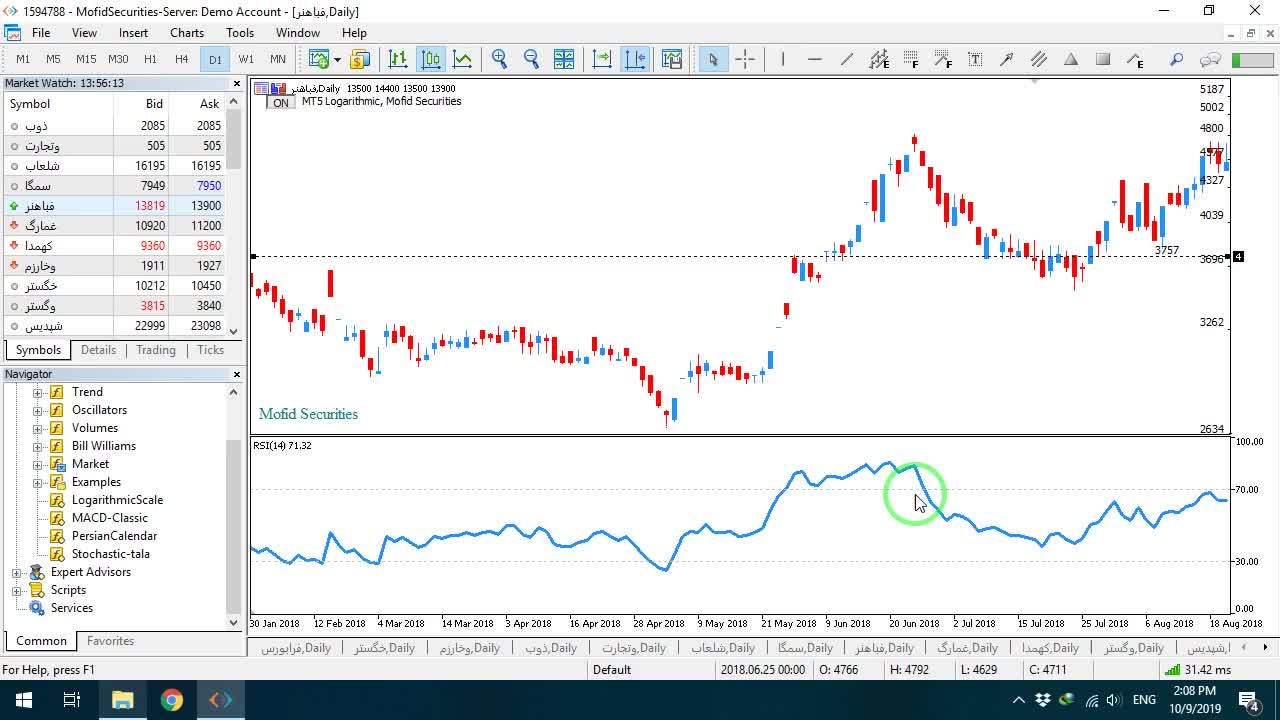Click the Market Watch vertical scrollbar
The image size is (1280, 720).
pyautogui.click(x=234, y=216)
